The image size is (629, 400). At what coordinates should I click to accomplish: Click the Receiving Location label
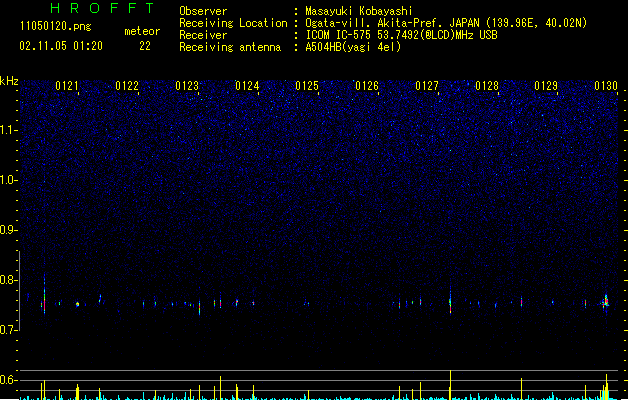click(x=233, y=23)
